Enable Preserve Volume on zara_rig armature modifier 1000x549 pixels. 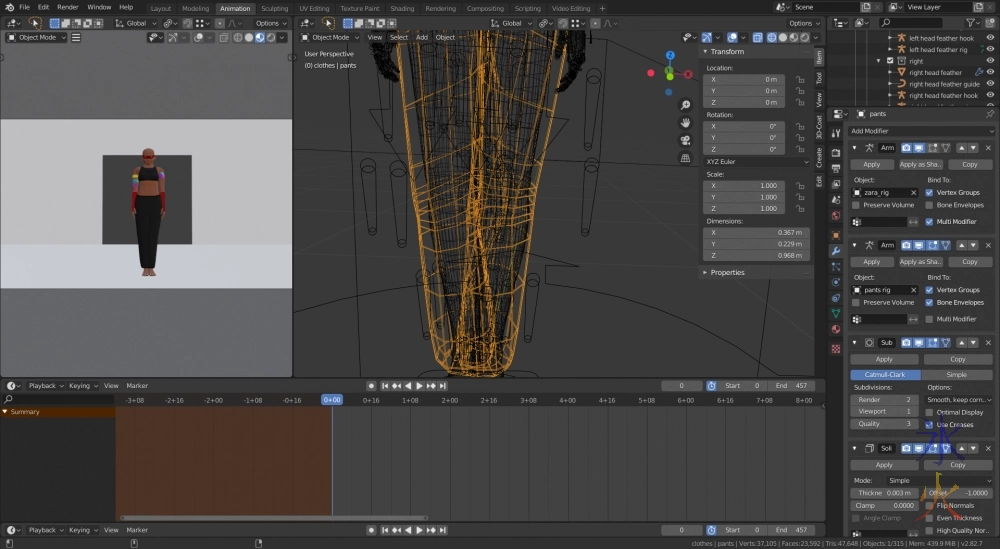click(856, 205)
